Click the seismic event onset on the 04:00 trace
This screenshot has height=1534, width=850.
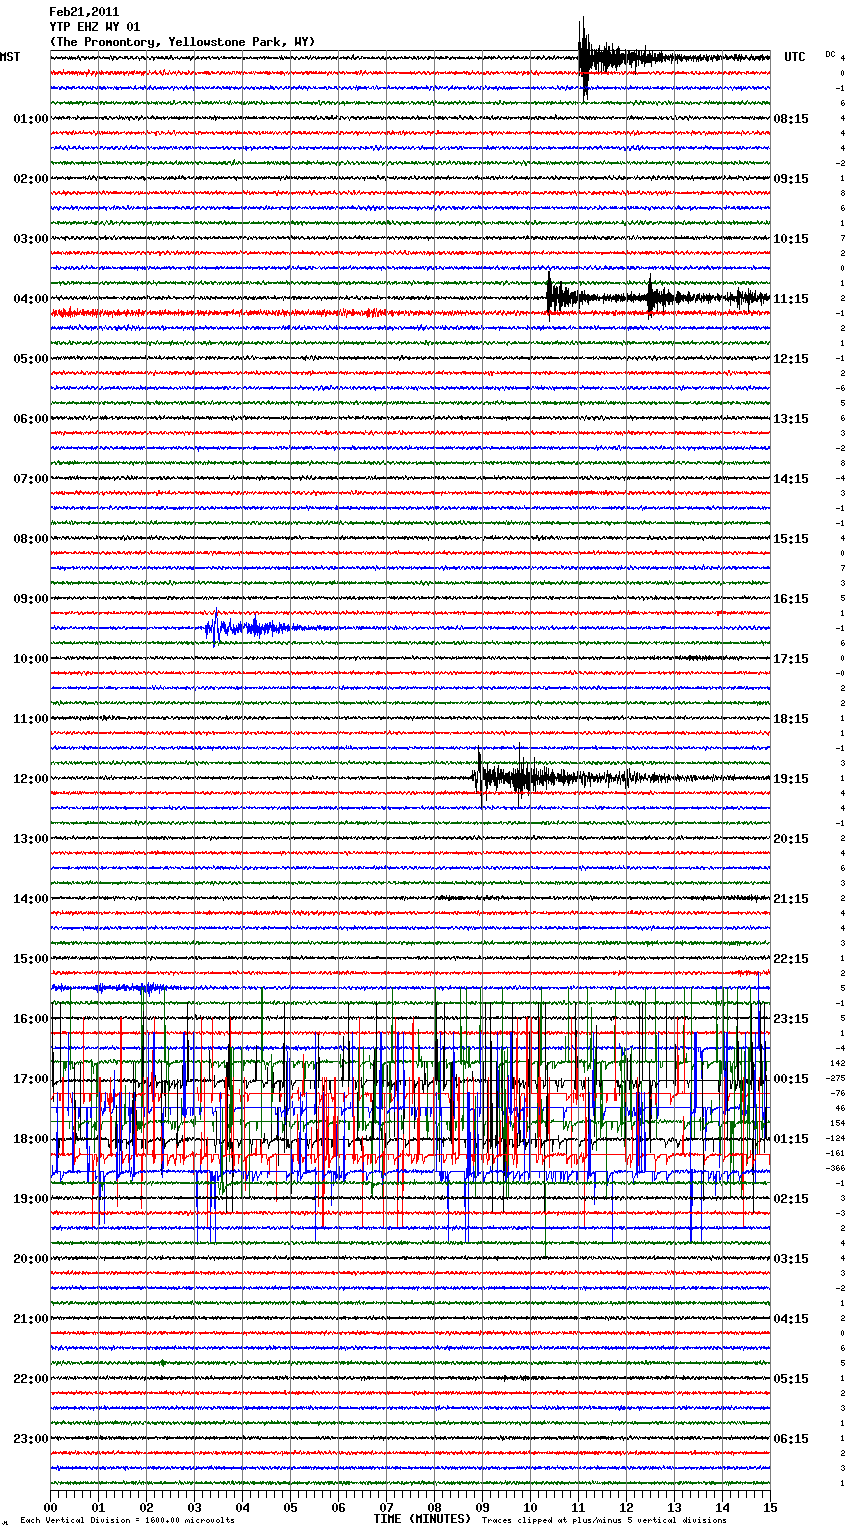(550, 296)
